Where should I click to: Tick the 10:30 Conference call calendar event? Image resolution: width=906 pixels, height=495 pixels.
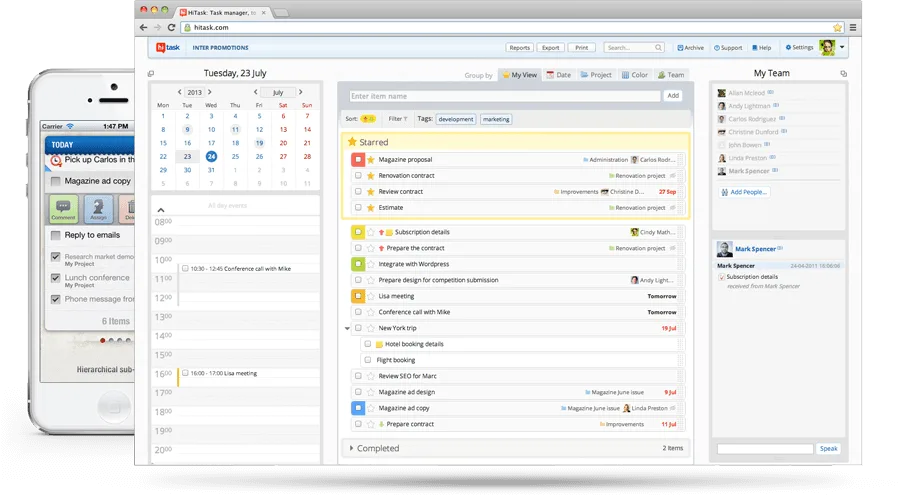185,268
